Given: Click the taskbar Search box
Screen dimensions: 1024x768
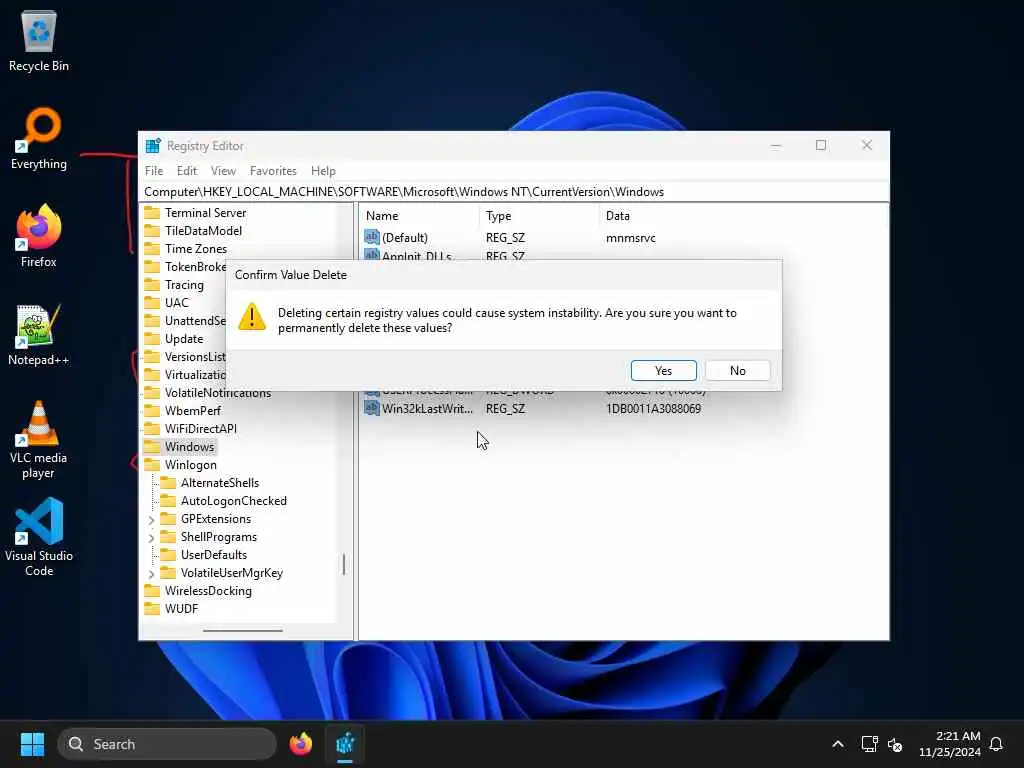Looking at the screenshot, I should (x=167, y=744).
